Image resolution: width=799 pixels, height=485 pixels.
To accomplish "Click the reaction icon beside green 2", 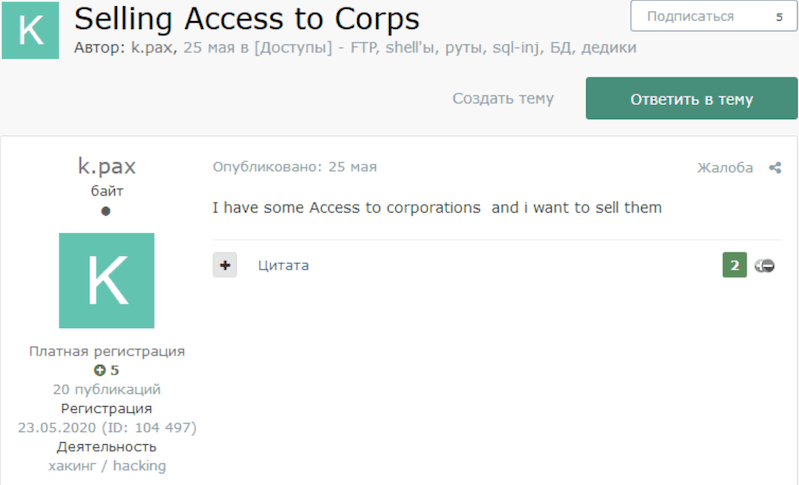I will click(x=764, y=265).
